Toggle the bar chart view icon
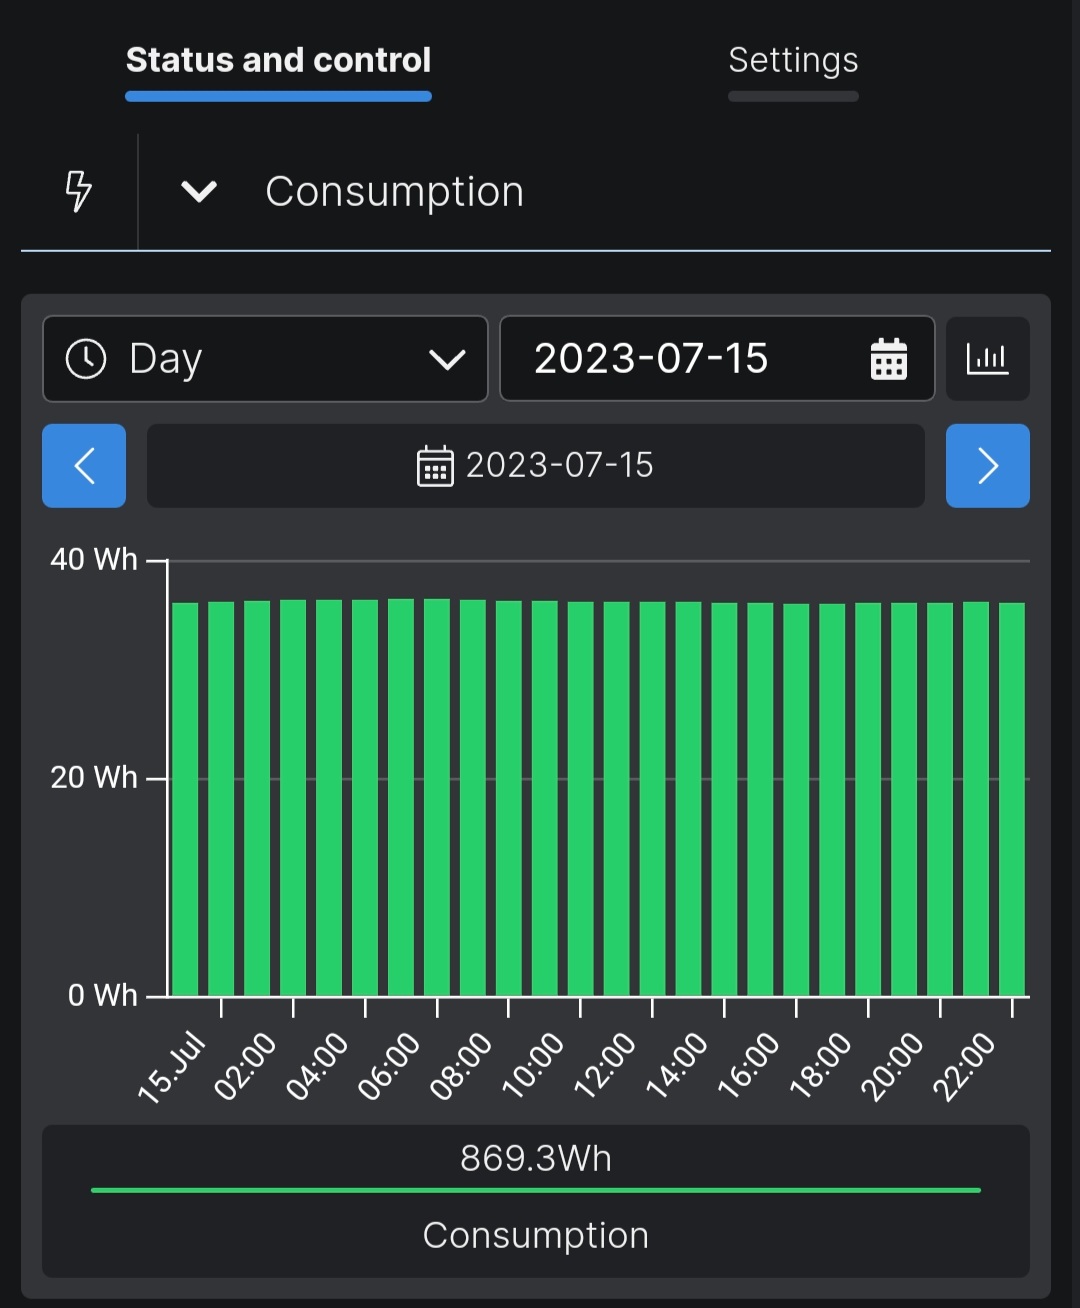The image size is (1080, 1308). [987, 359]
